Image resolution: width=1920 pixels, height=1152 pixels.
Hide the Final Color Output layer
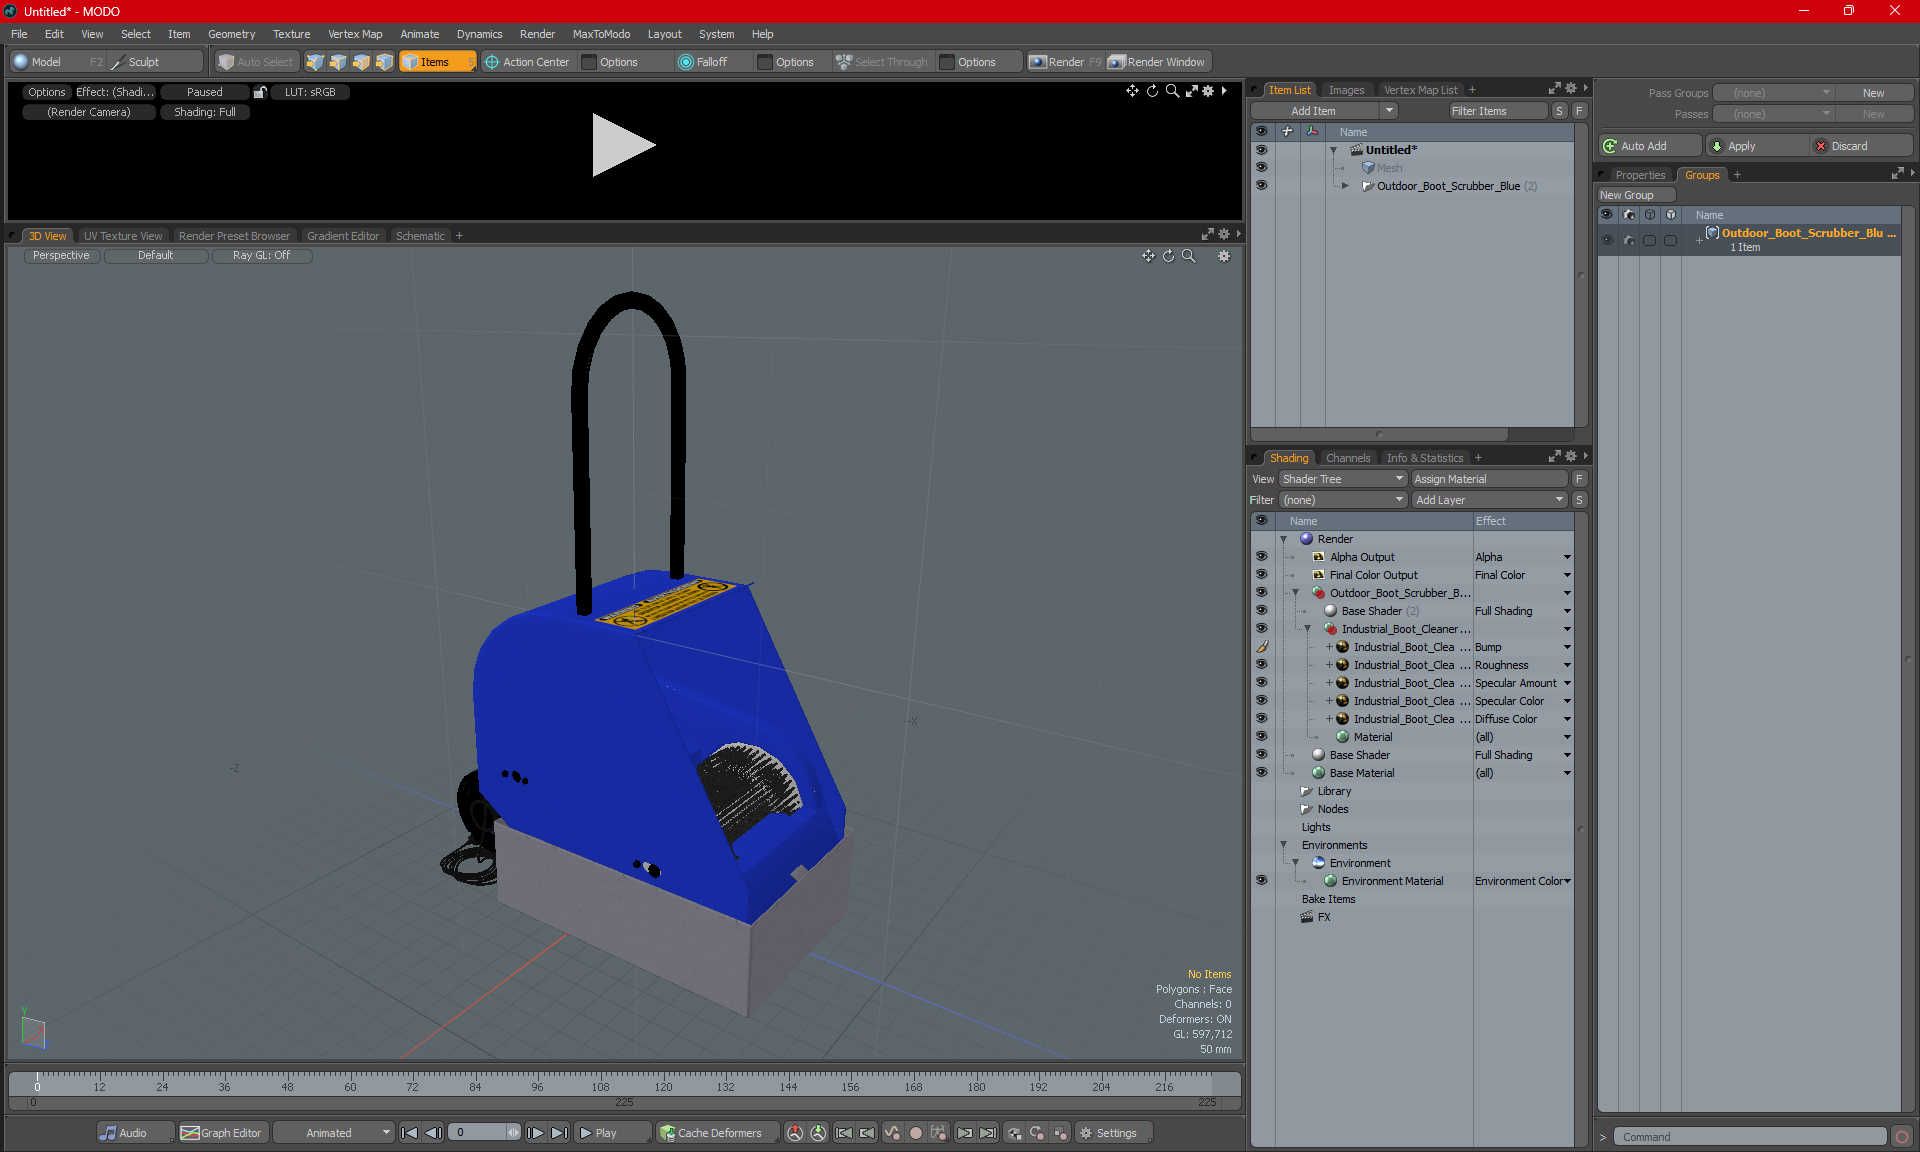(1261, 575)
